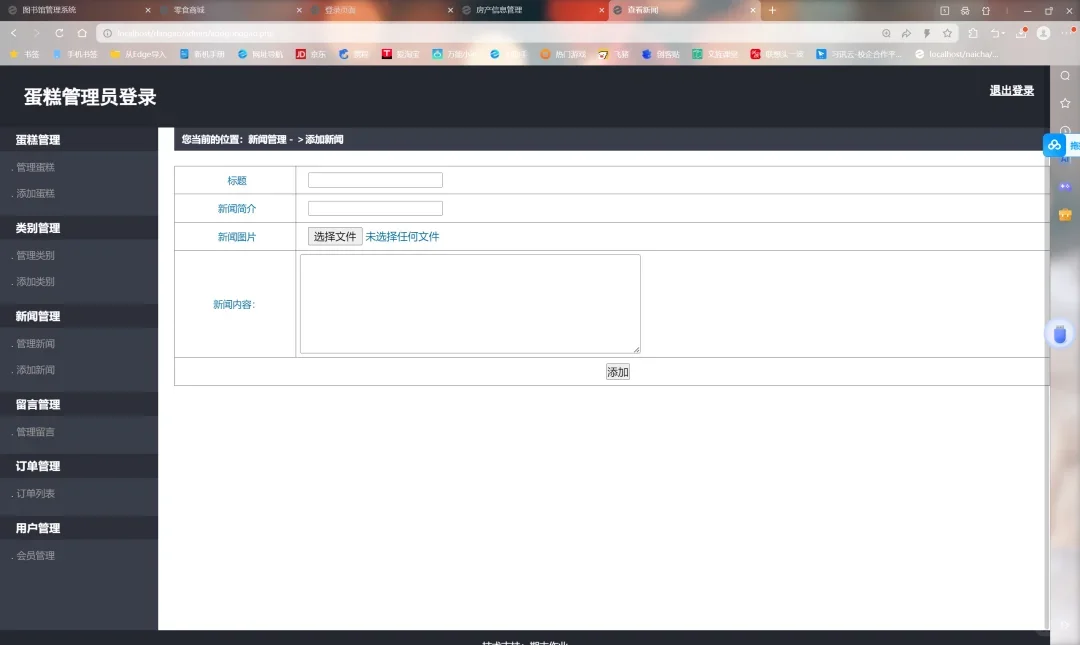Open the 创客贴 bookmark

pos(662,54)
